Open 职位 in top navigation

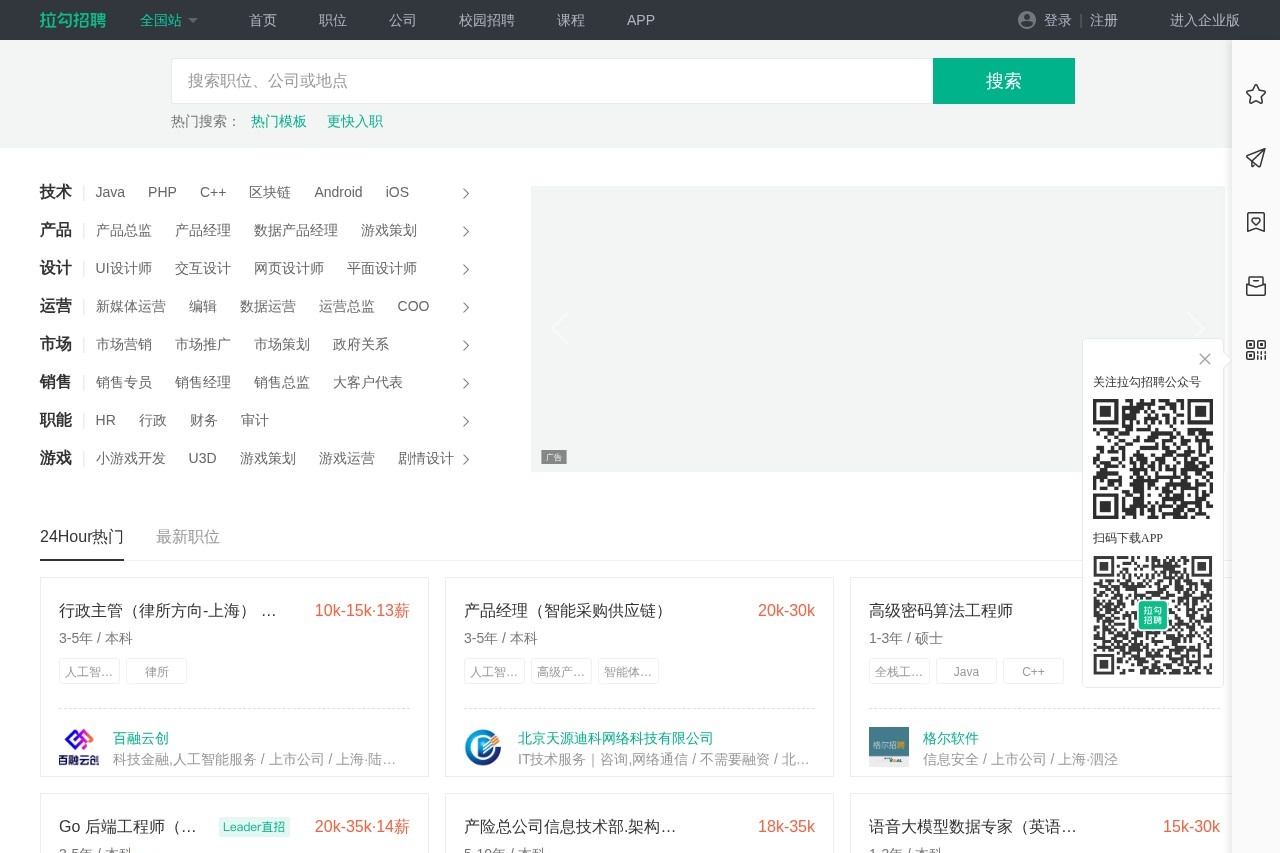pyautogui.click(x=333, y=20)
